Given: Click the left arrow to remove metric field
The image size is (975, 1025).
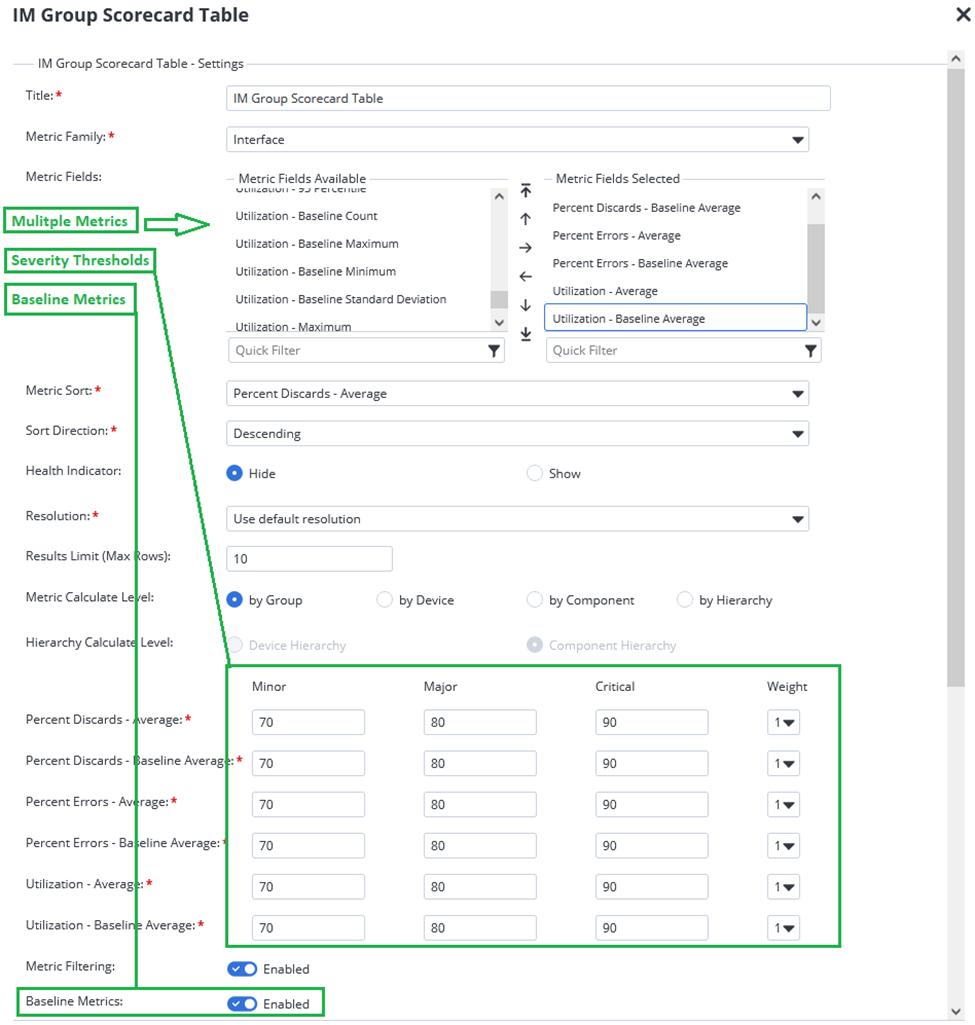Looking at the screenshot, I should pyautogui.click(x=526, y=277).
